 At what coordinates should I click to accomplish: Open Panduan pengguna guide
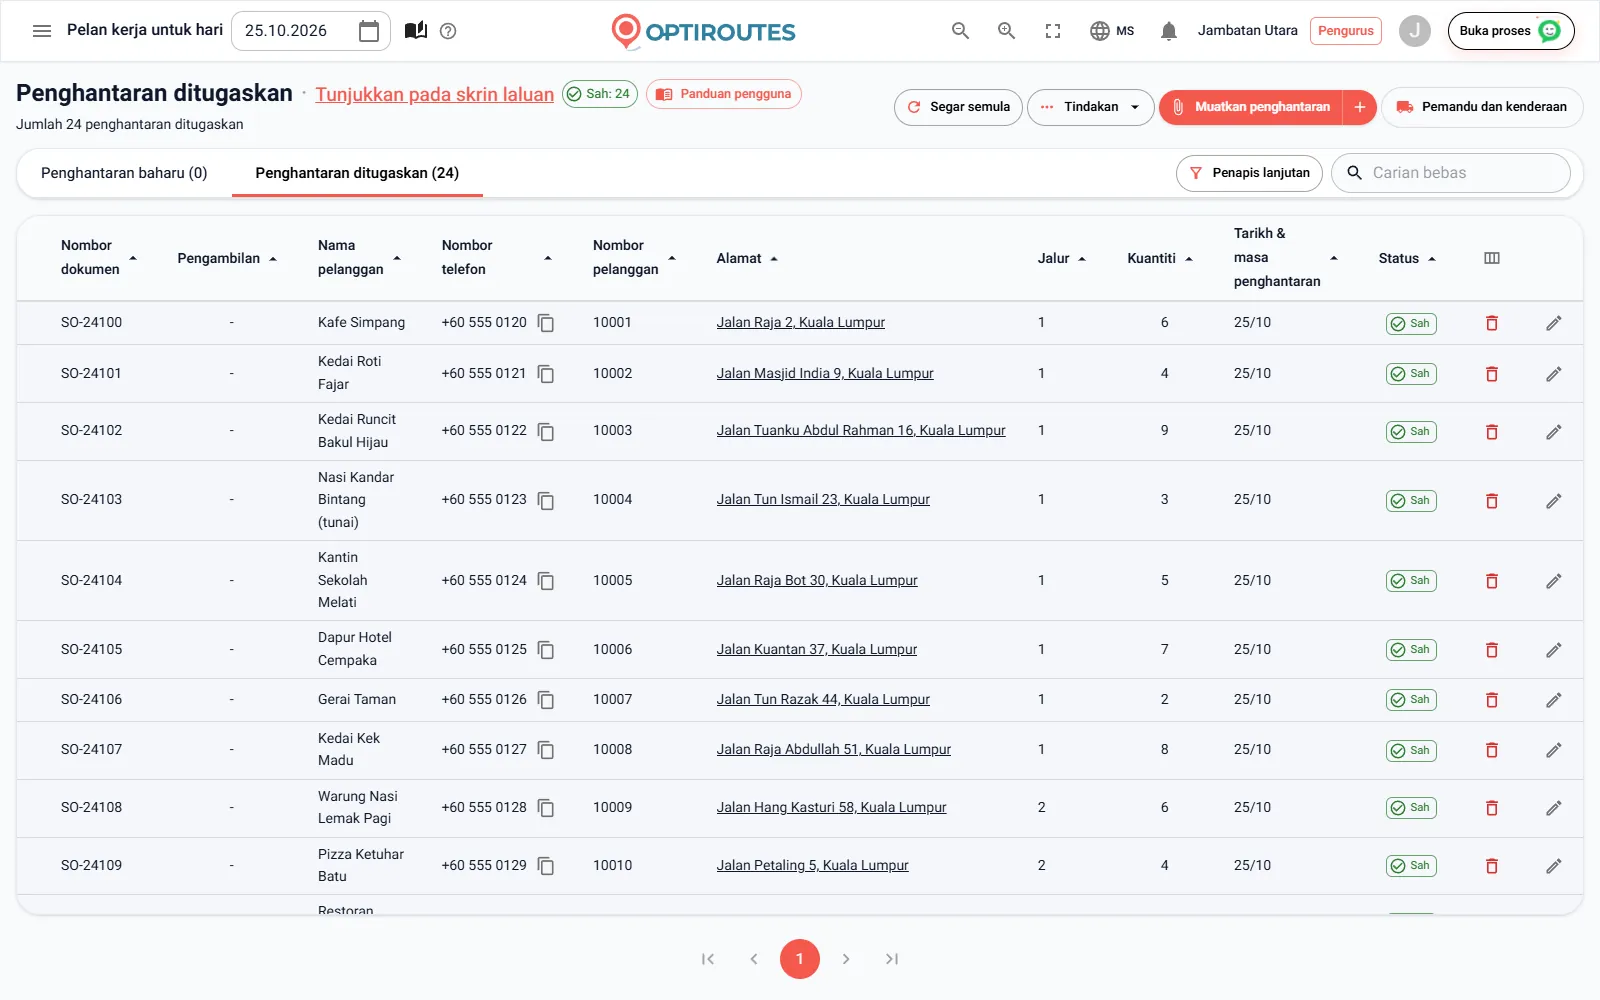(724, 94)
